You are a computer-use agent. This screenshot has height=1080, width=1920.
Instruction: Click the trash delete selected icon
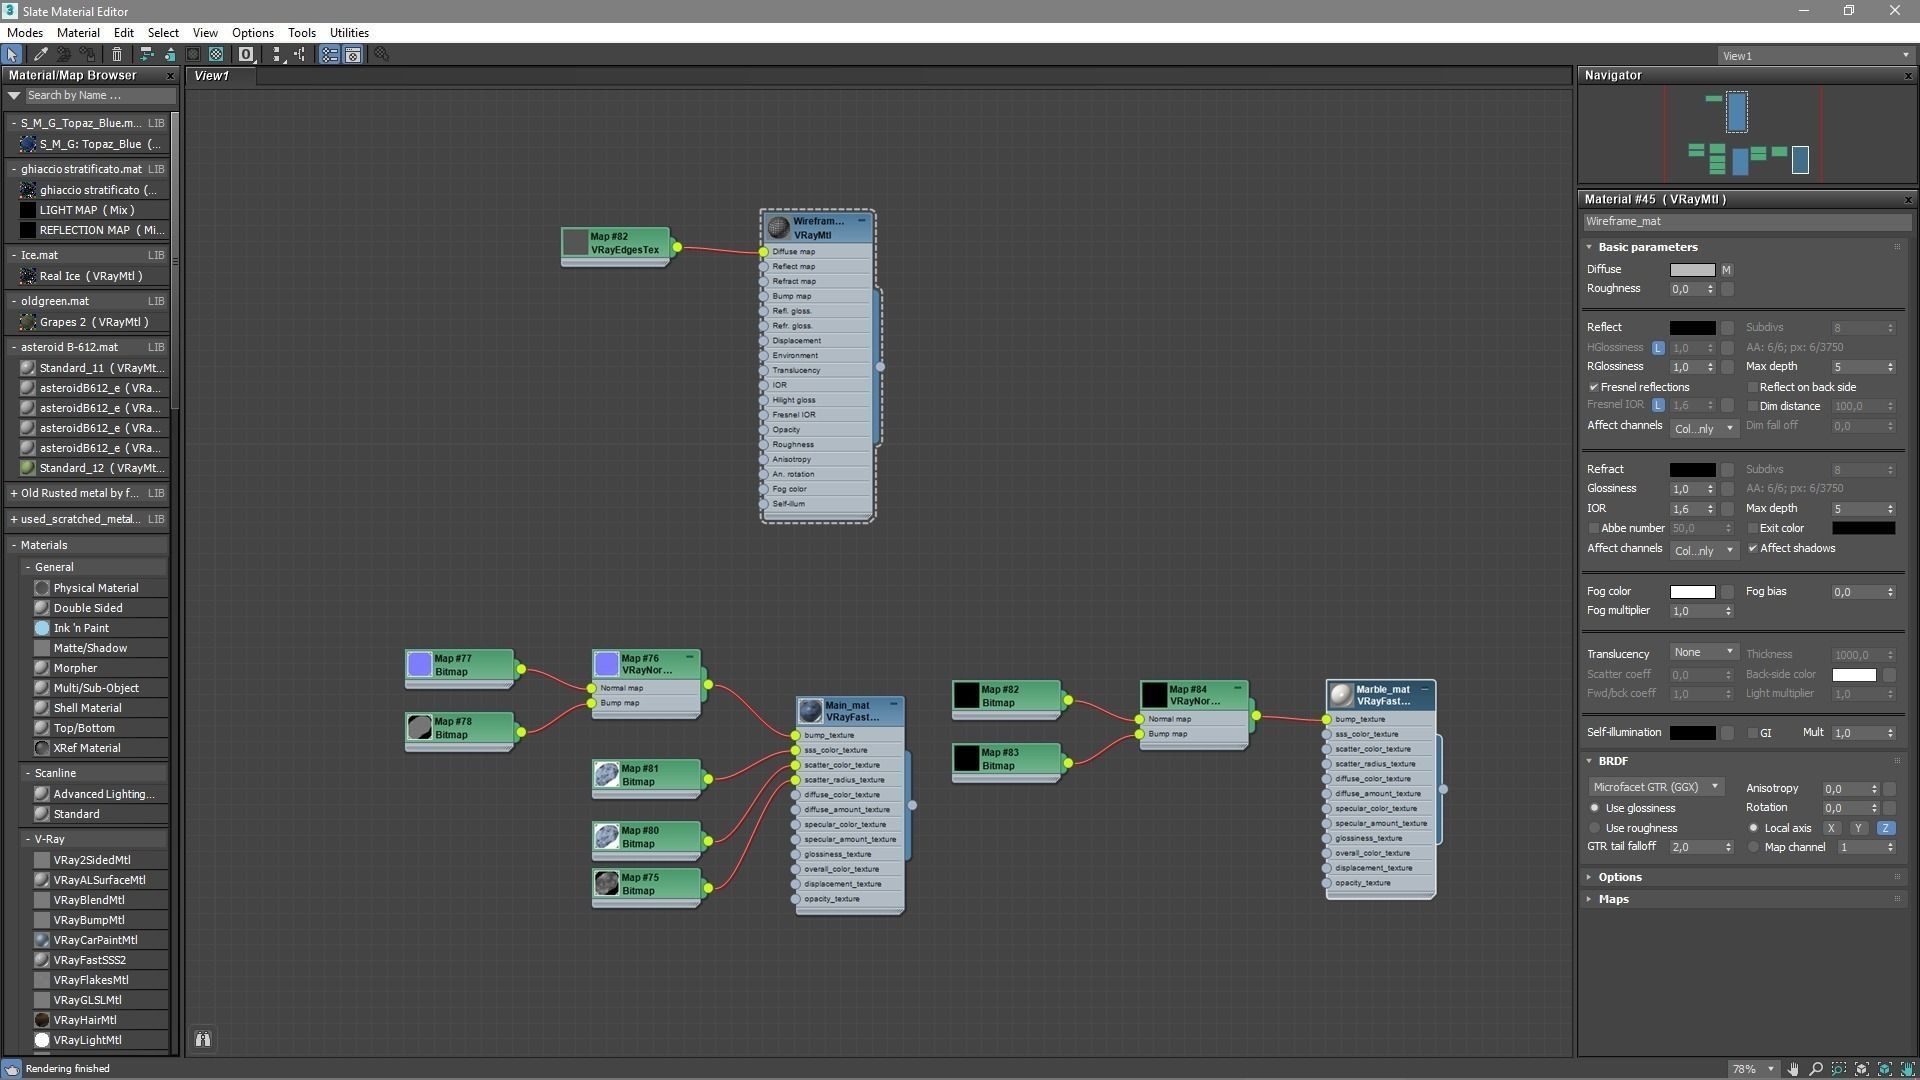click(x=117, y=55)
